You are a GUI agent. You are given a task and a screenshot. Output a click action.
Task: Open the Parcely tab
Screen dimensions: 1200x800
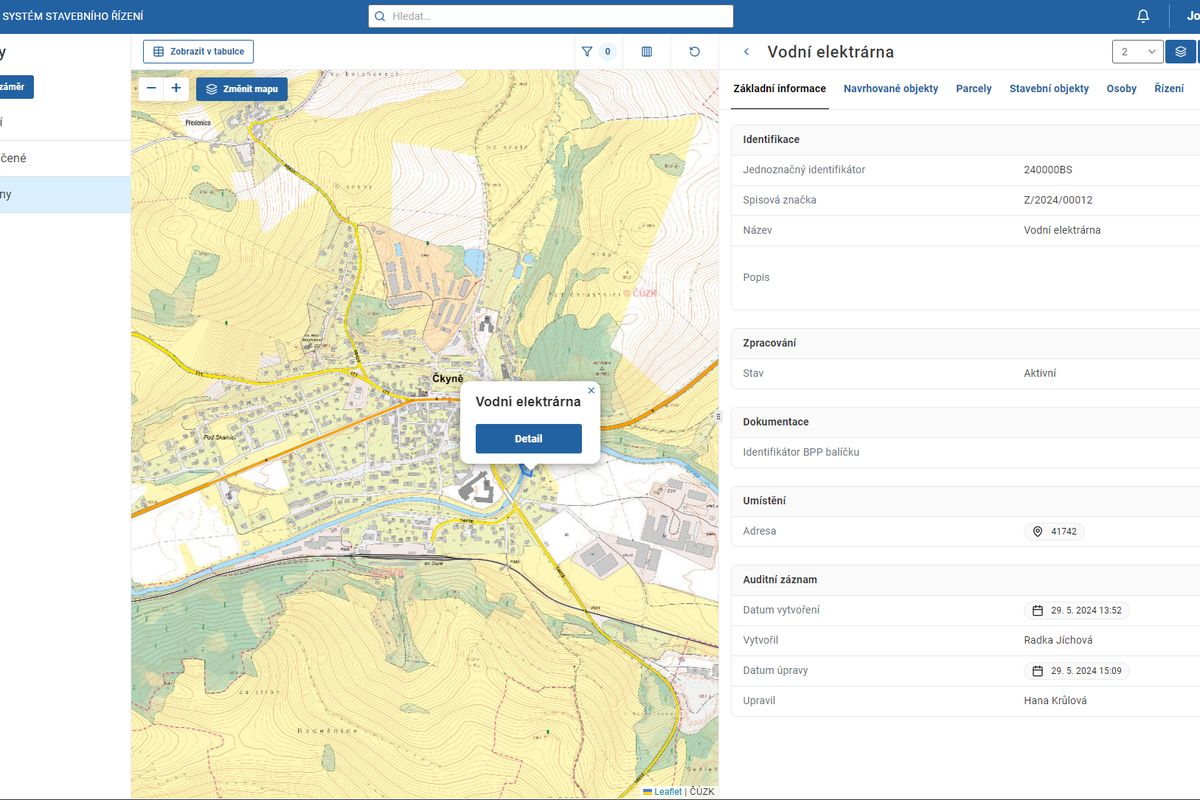click(973, 89)
